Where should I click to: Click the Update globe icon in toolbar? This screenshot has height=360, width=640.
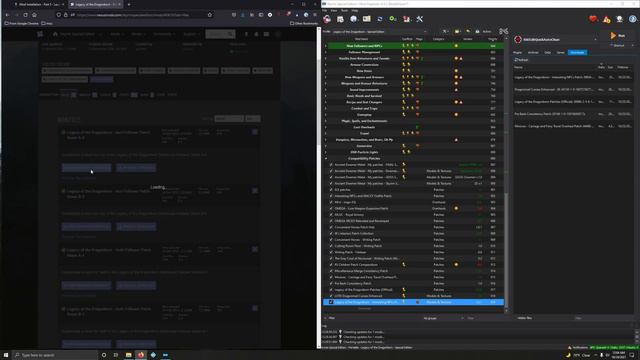[620, 19]
